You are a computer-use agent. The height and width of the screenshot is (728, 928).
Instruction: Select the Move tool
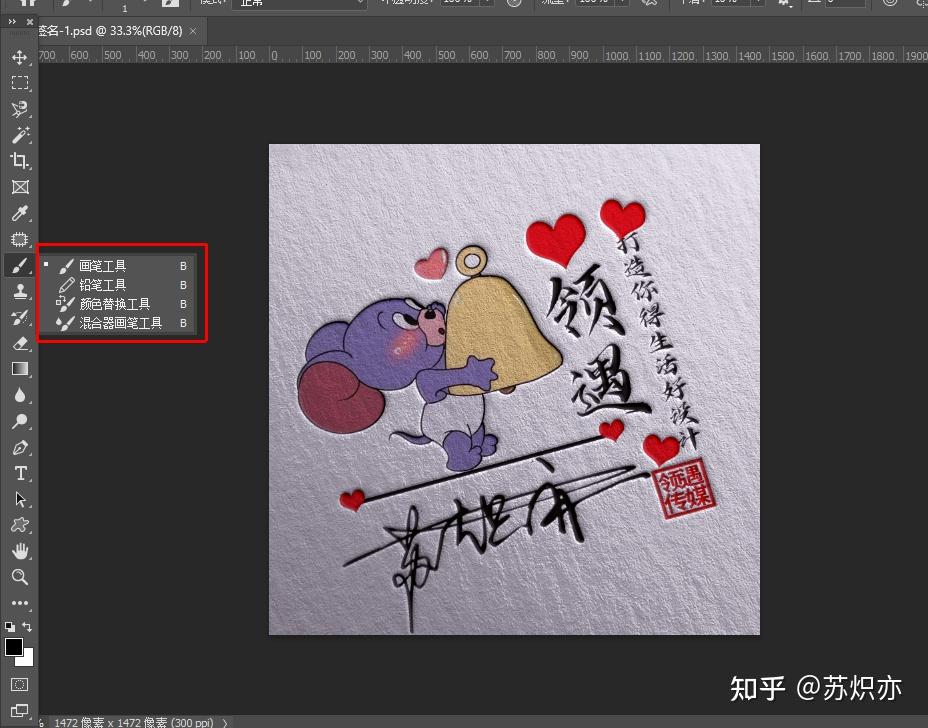click(20, 57)
